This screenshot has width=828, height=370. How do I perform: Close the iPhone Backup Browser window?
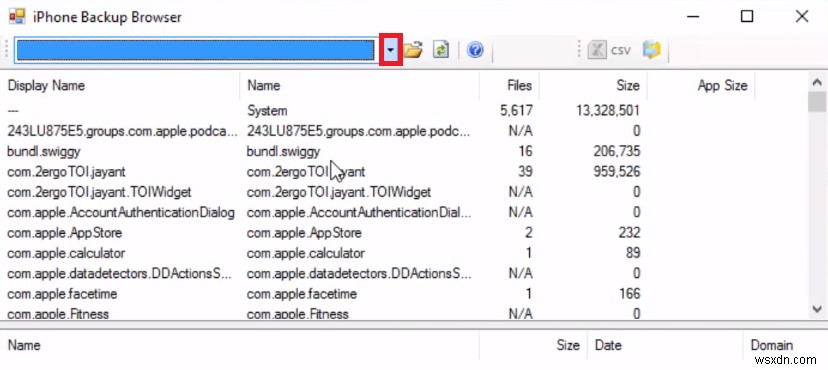click(802, 17)
